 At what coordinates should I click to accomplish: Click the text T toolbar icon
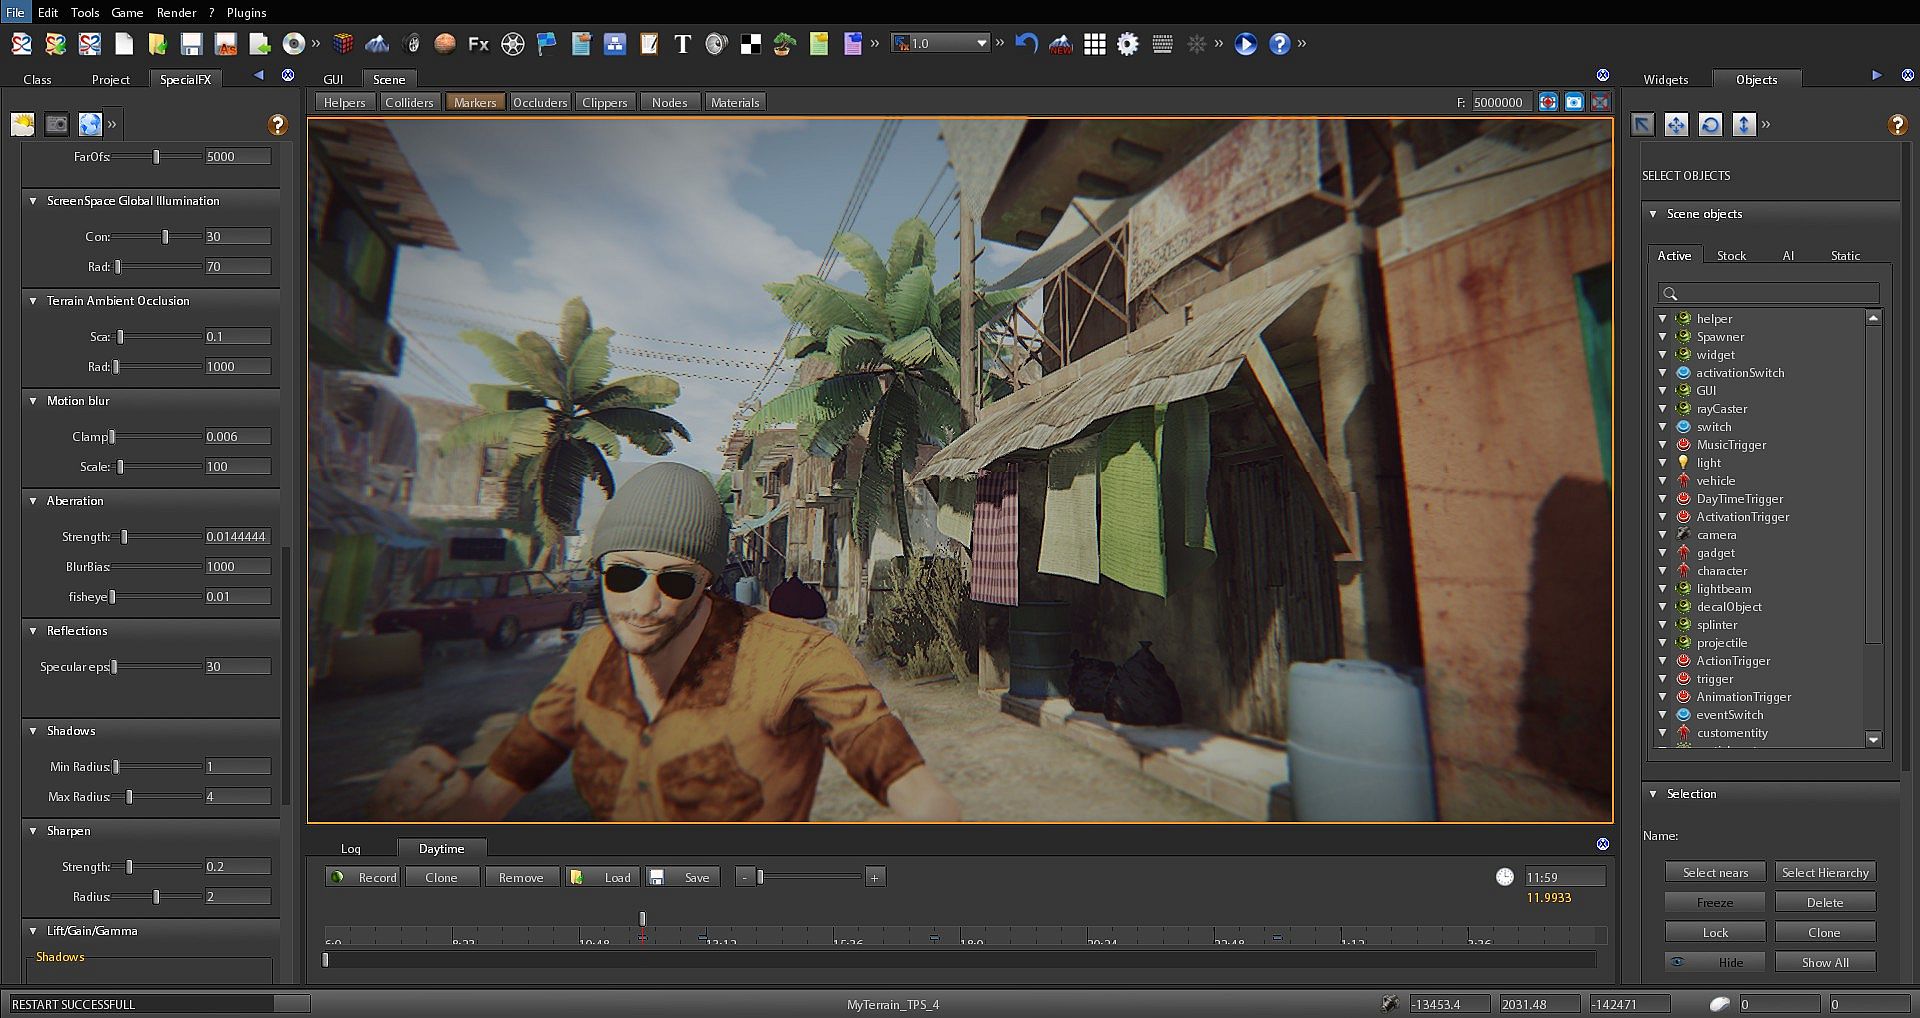pos(682,44)
